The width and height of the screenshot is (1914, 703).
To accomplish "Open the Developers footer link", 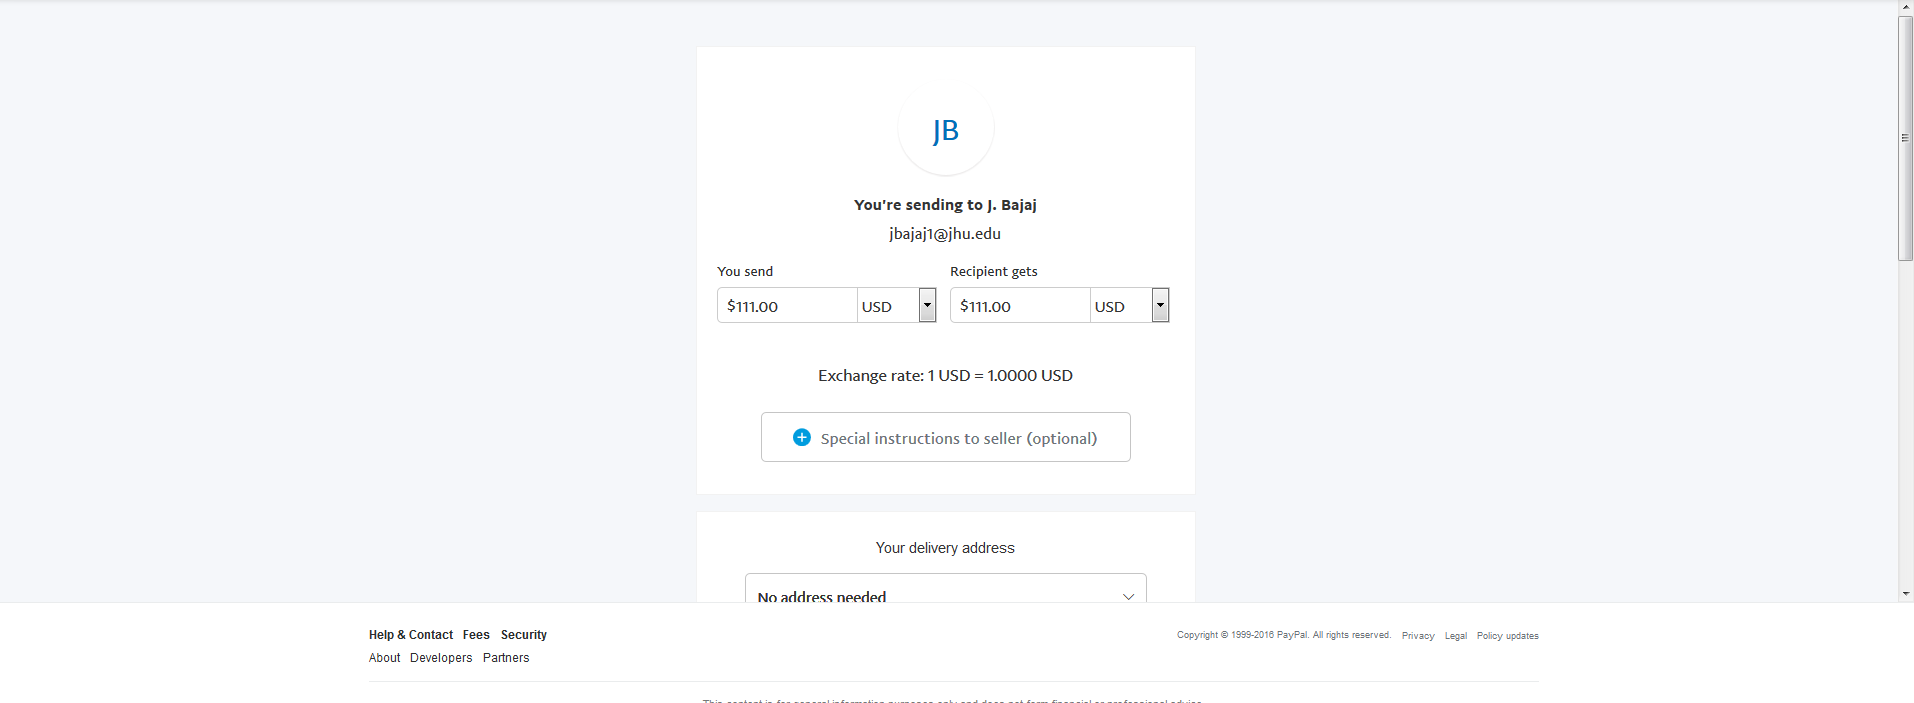I will click(441, 658).
